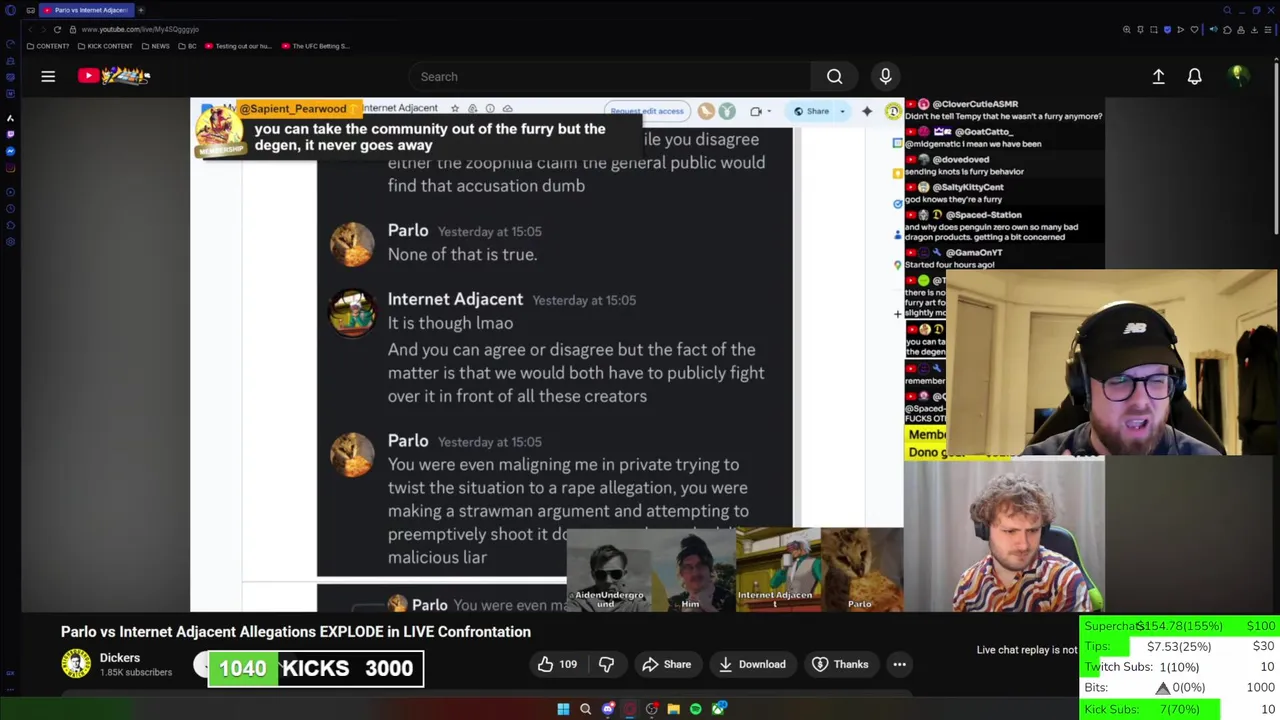Open more actions three-dot menu
1280x720 pixels.
click(x=899, y=664)
